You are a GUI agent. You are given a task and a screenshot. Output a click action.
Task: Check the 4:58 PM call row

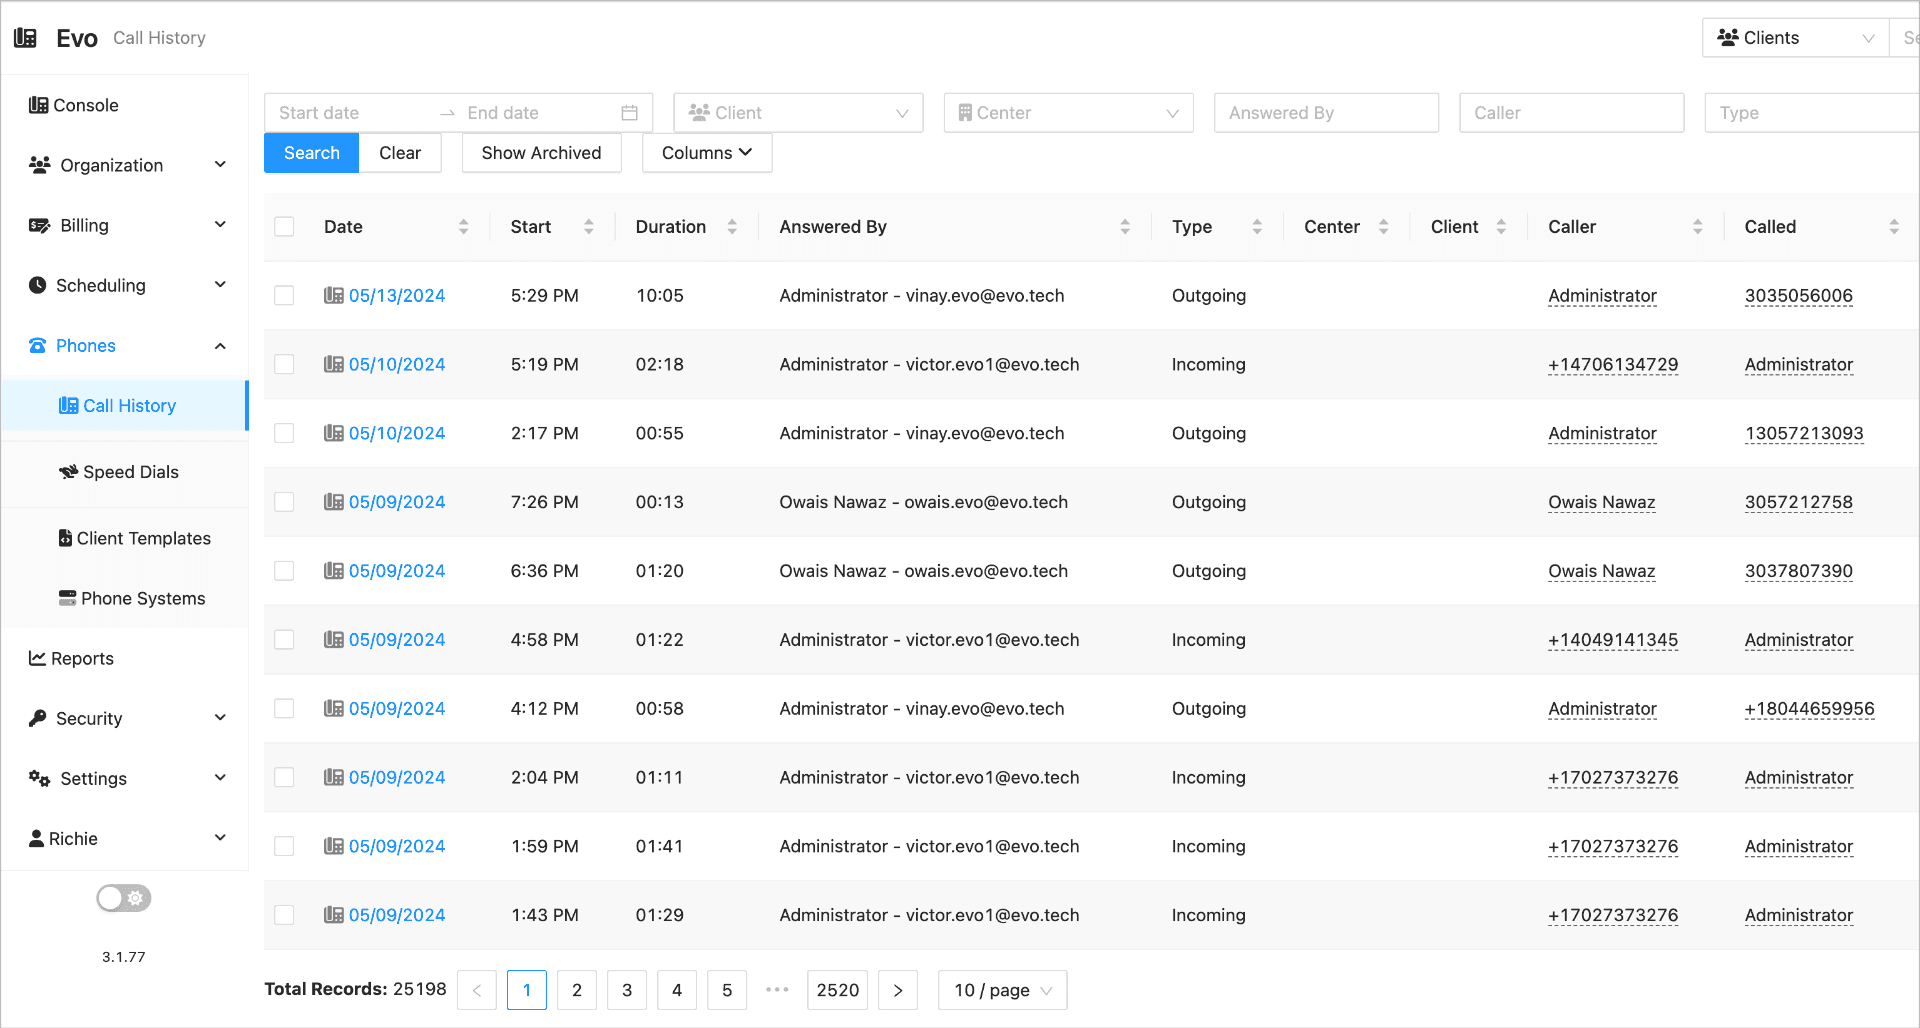(x=284, y=640)
